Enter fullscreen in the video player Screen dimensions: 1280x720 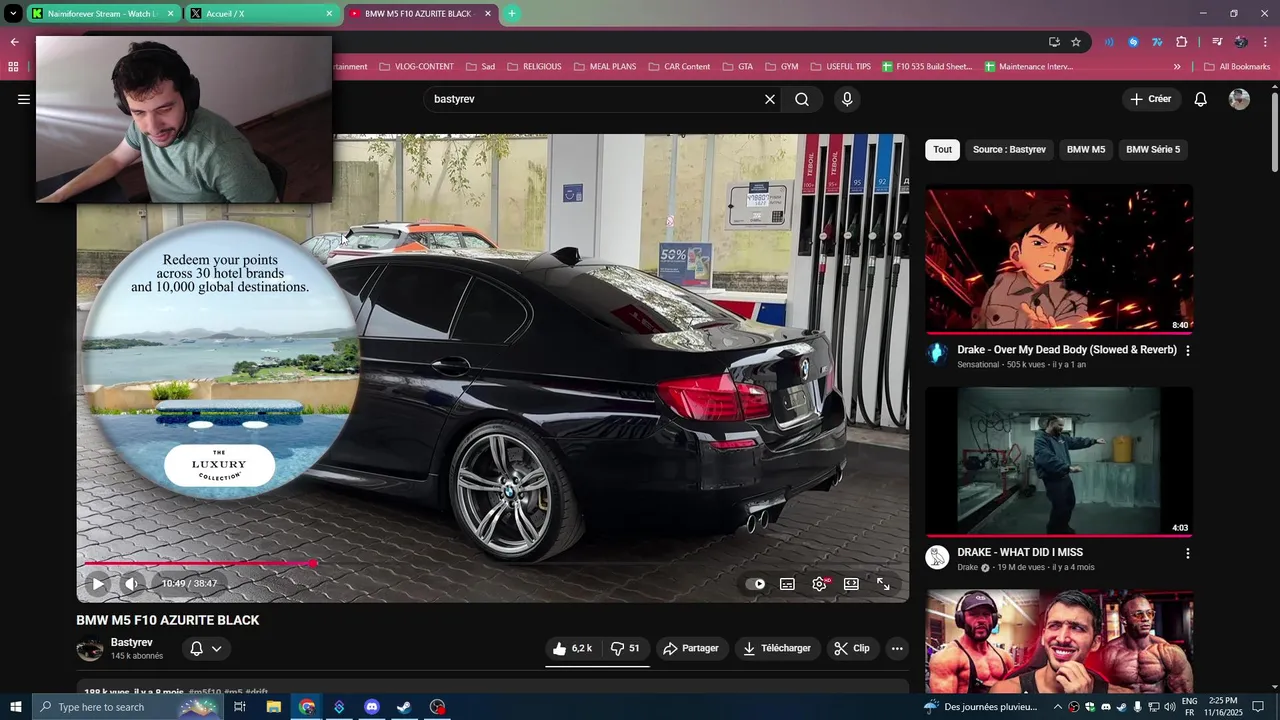[883, 584]
